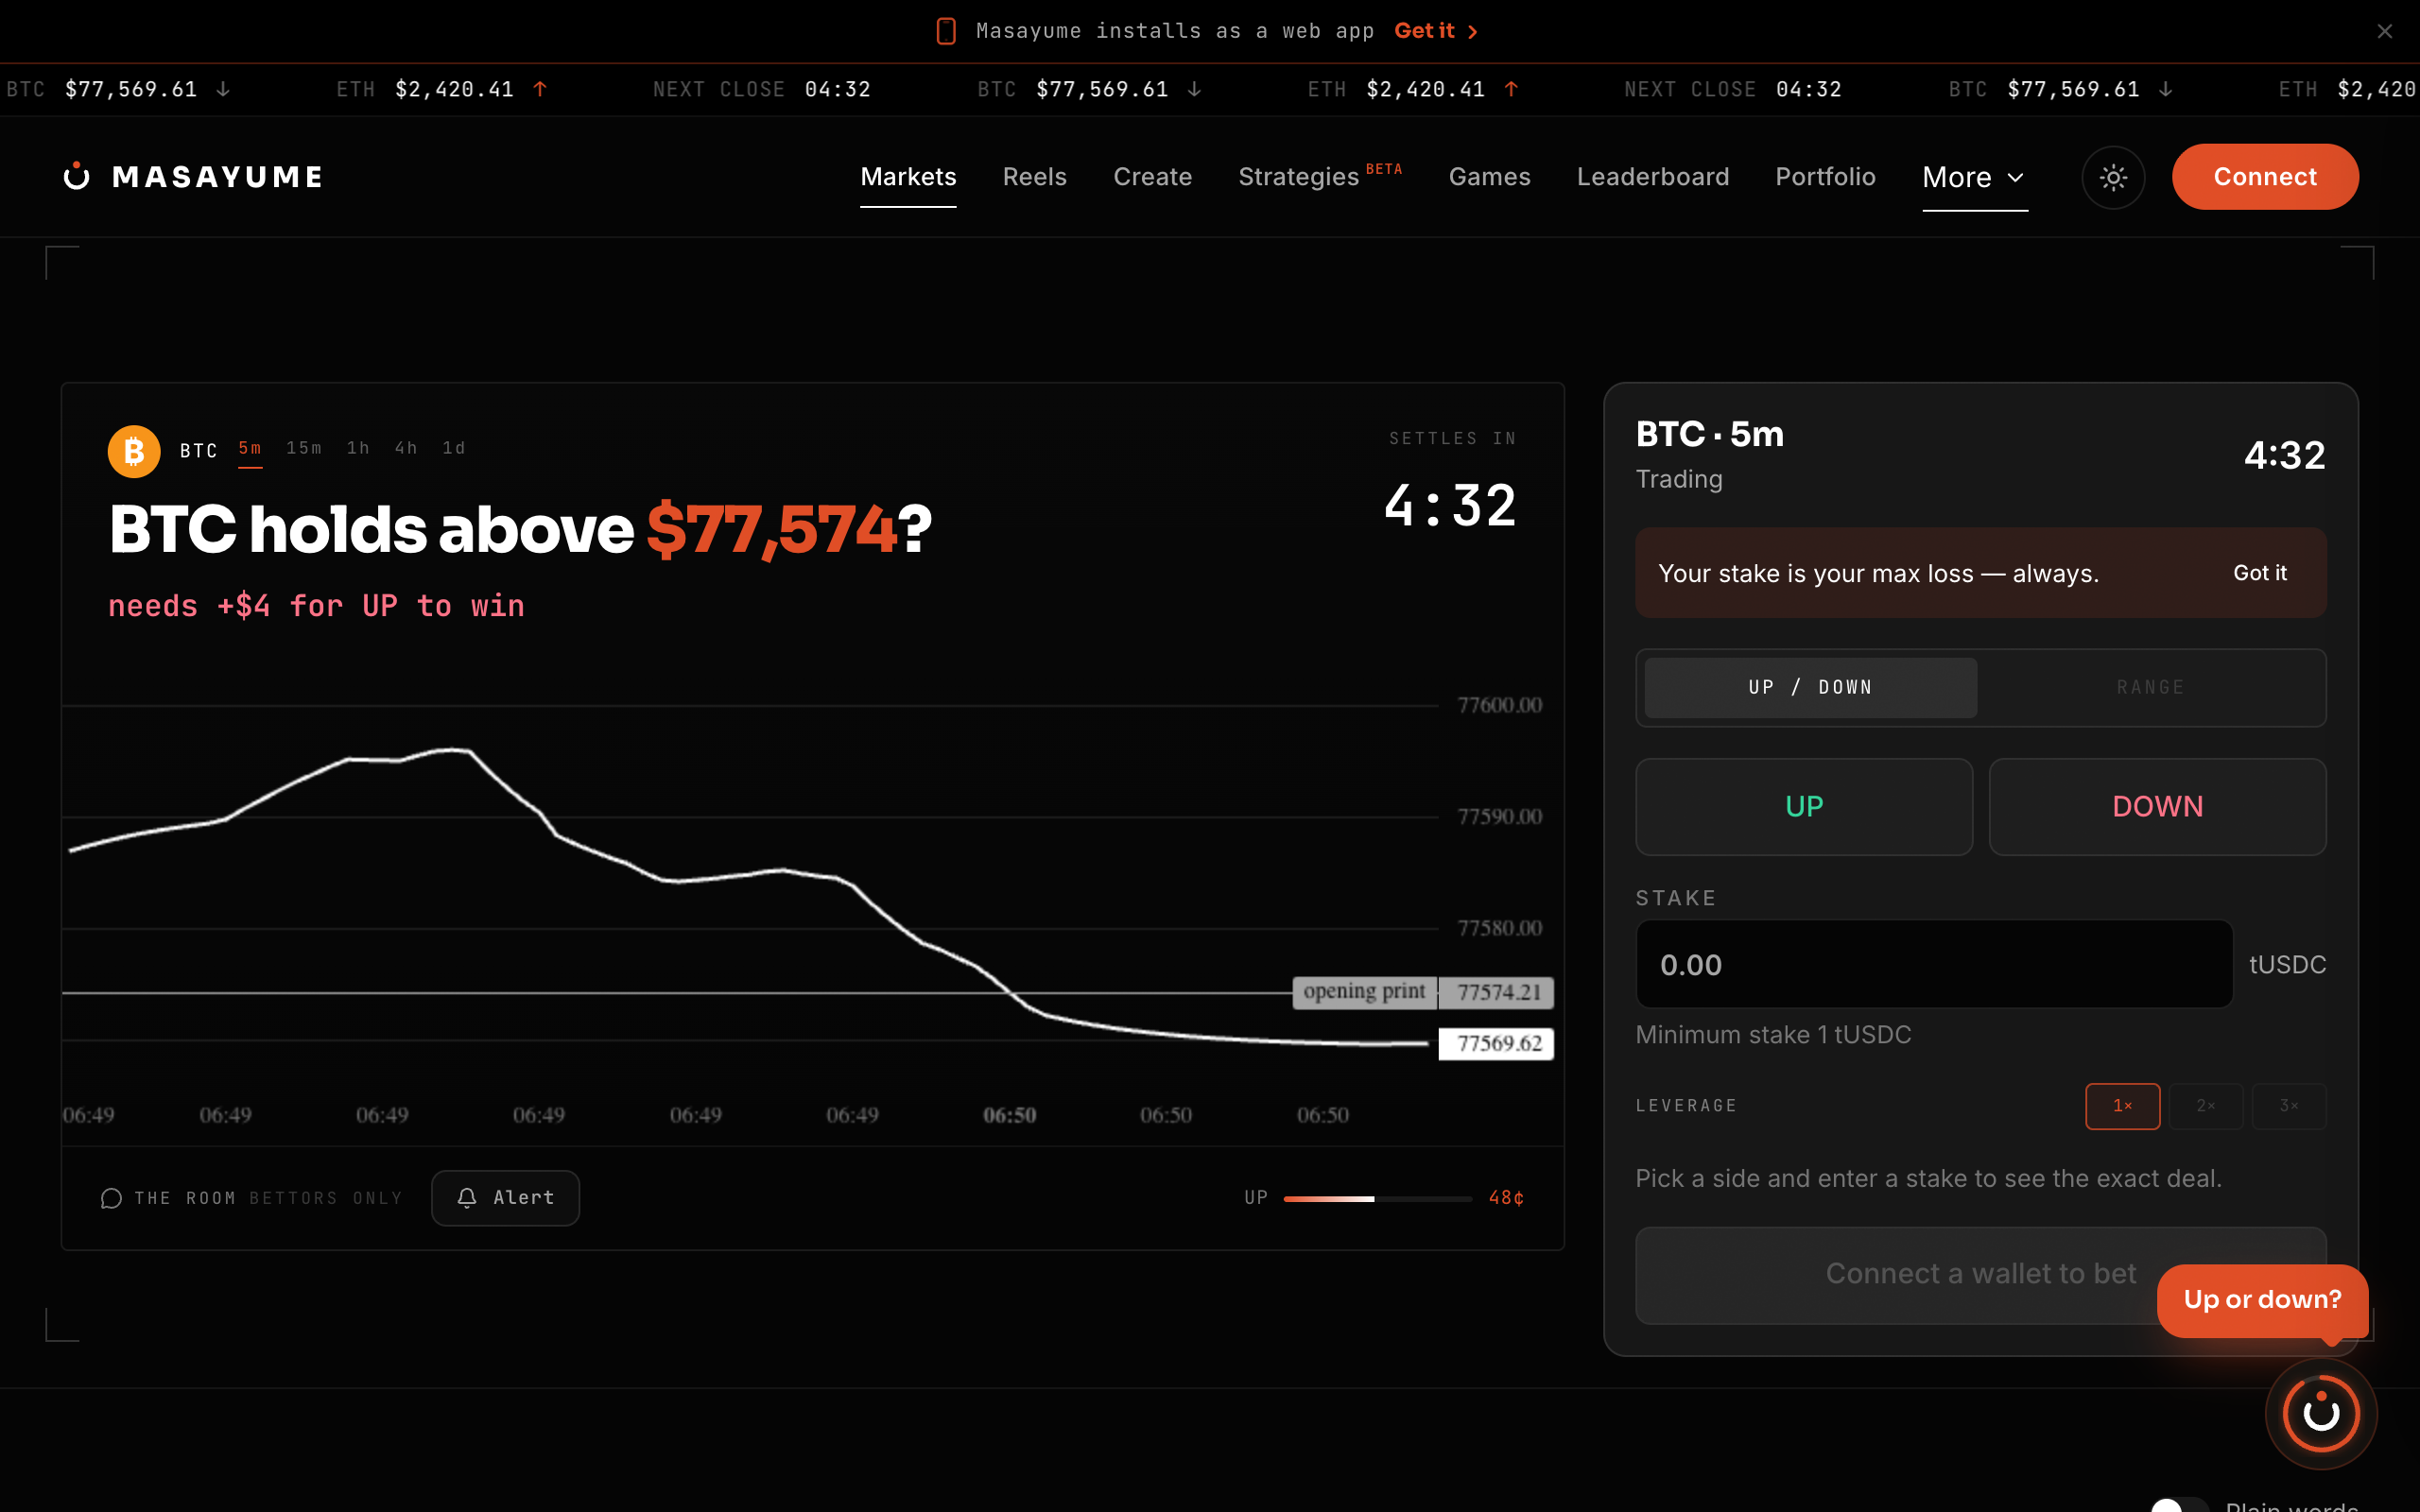Open the Get it install link
This screenshot has height=1512, width=2420.
point(1436,31)
